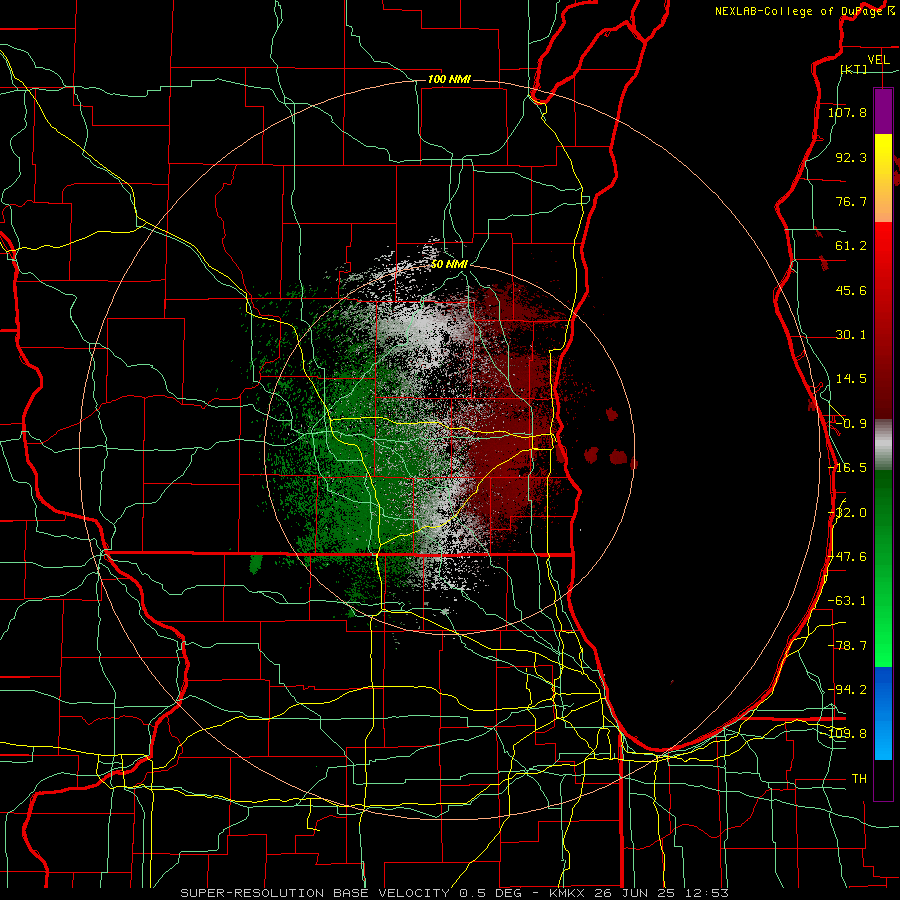Click the -0.9 scale label

[x=851, y=424]
